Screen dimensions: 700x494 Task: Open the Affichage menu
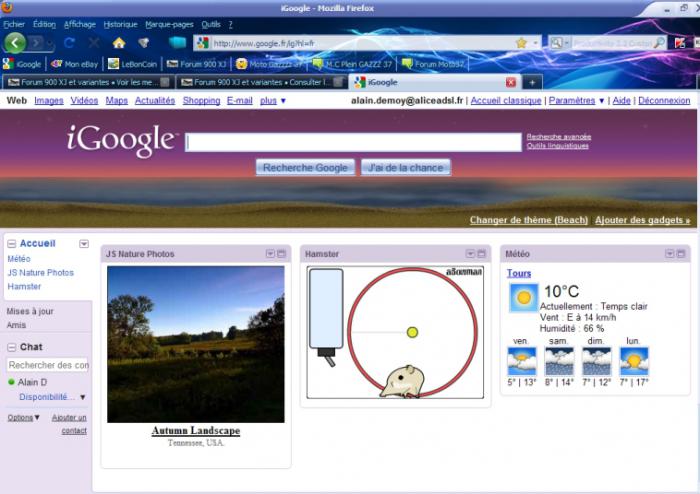[x=79, y=25]
